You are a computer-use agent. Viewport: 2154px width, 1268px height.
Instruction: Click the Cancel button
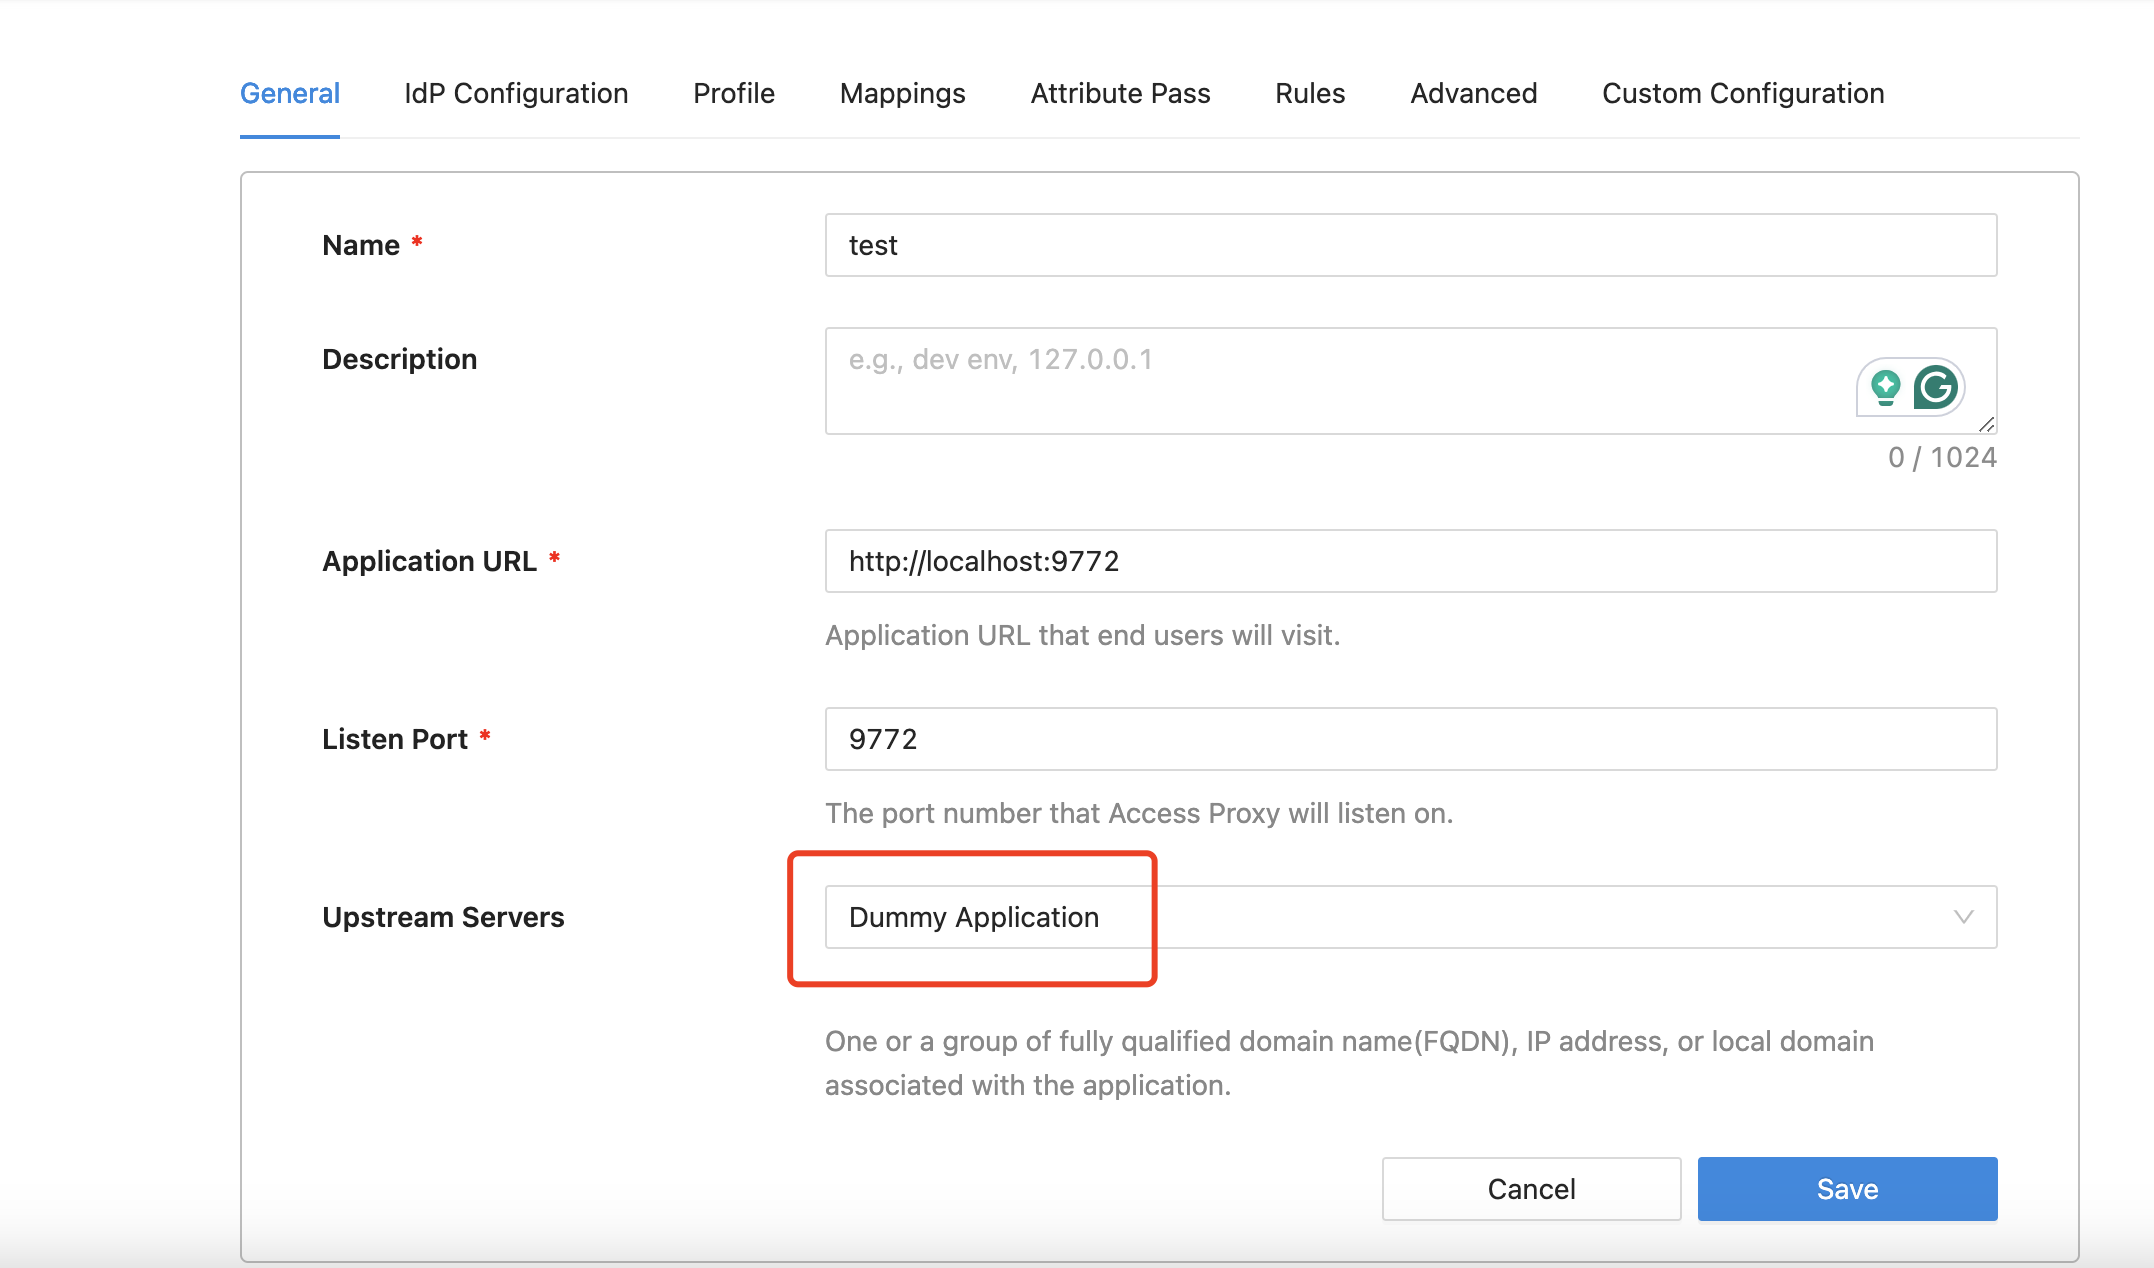click(1531, 1189)
